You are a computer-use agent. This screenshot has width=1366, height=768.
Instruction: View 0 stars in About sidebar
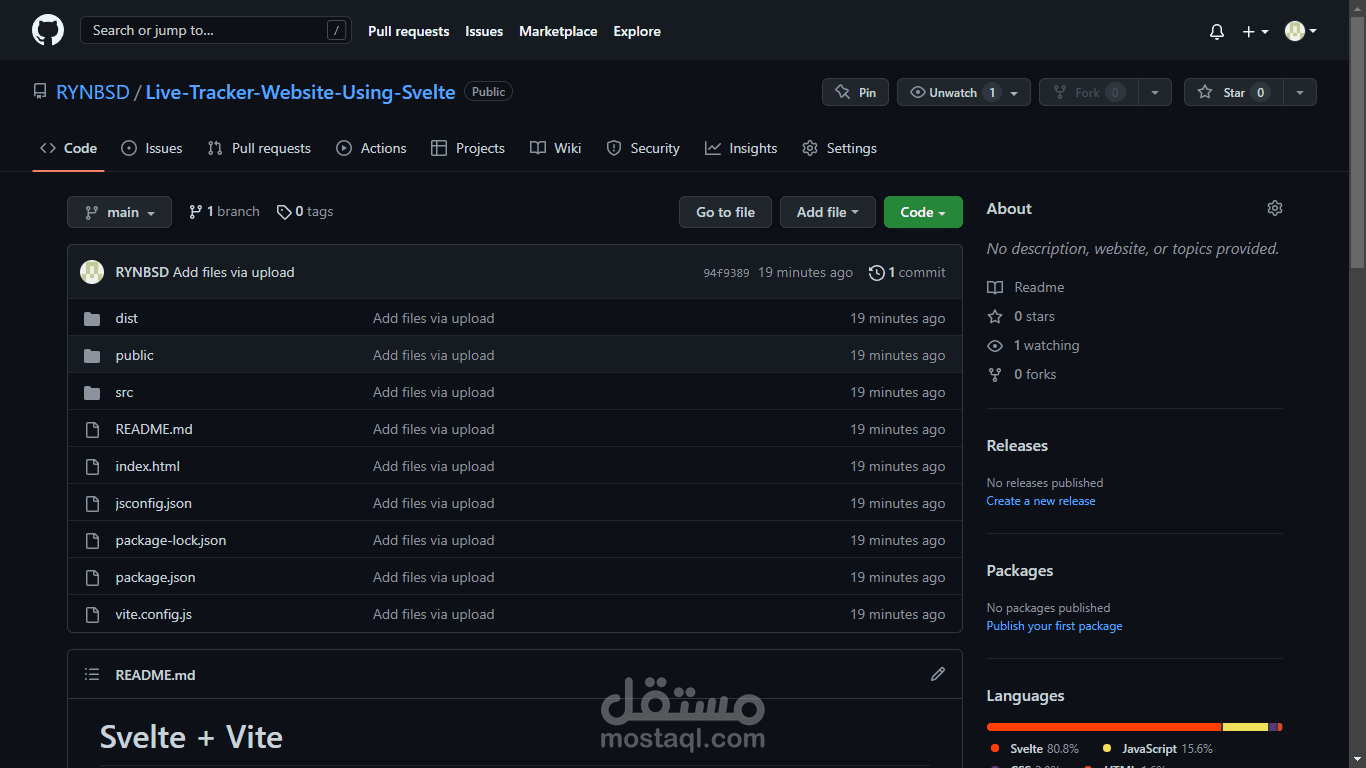tap(1021, 316)
